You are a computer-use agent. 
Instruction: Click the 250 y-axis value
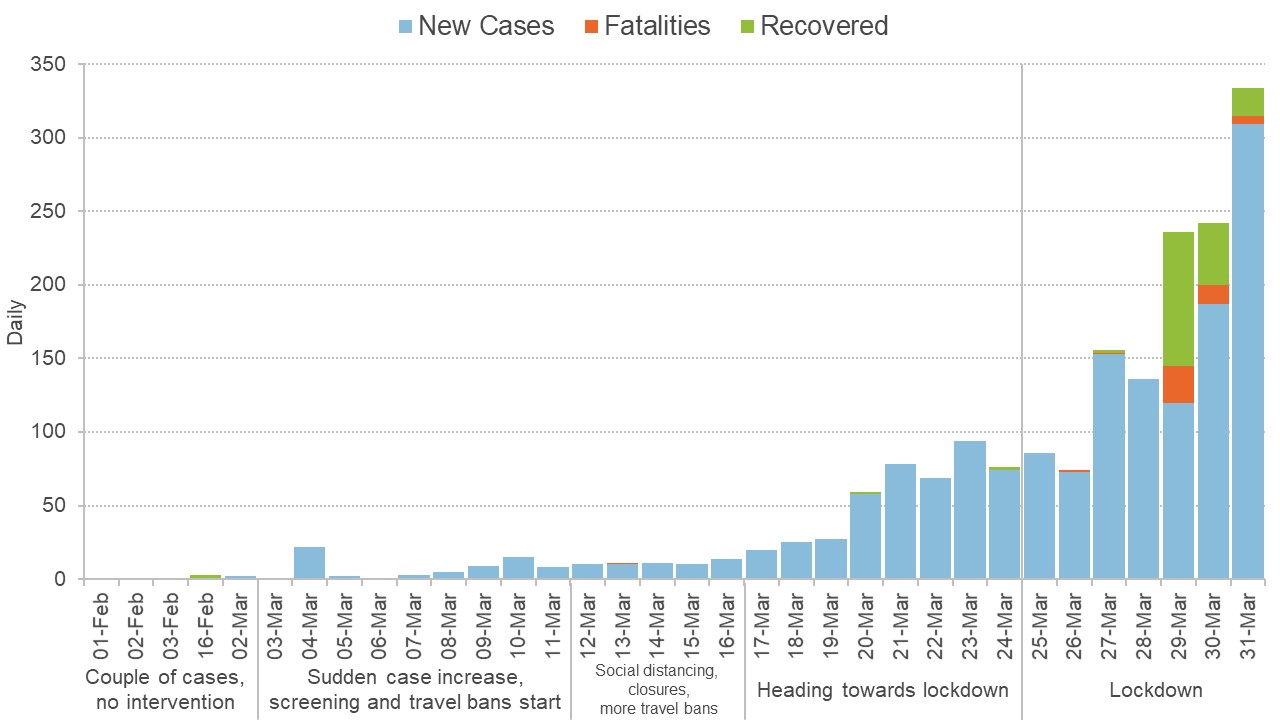point(49,211)
